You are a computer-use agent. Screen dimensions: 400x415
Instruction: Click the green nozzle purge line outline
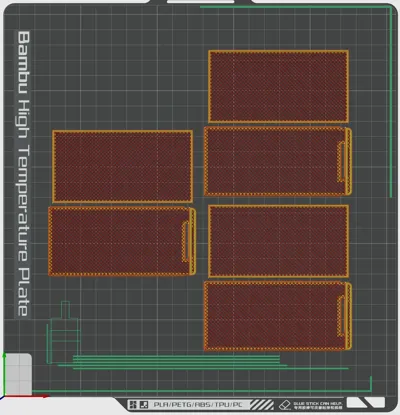tap(63, 333)
